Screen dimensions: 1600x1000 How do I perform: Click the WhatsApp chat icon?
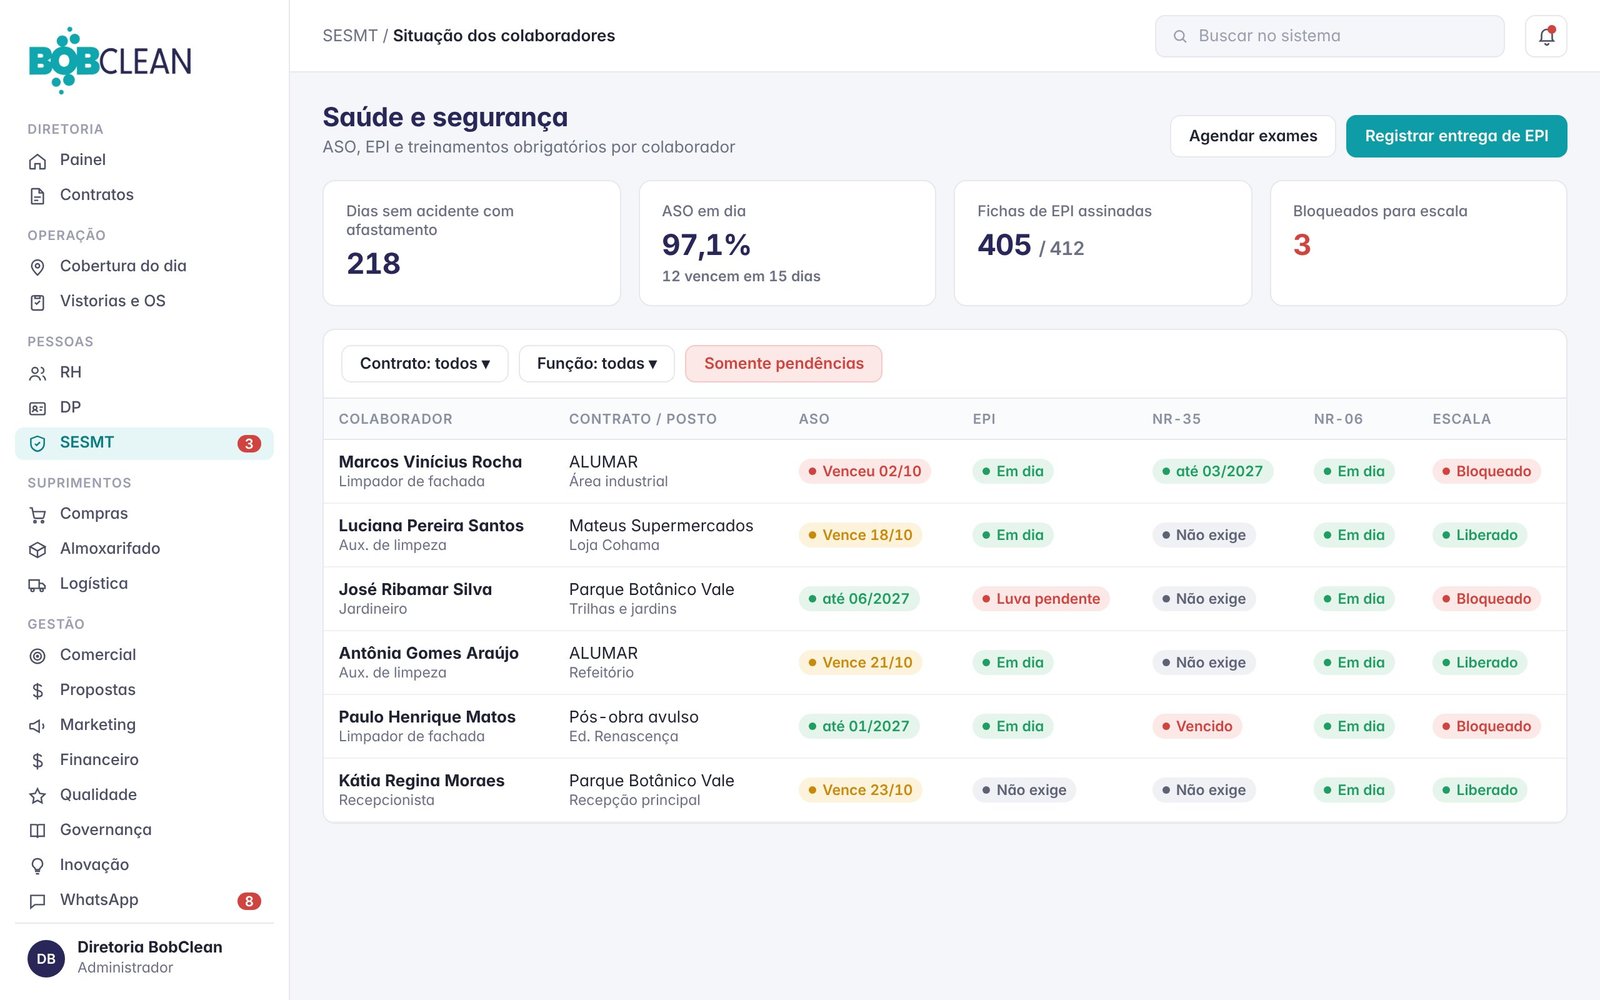[38, 901]
